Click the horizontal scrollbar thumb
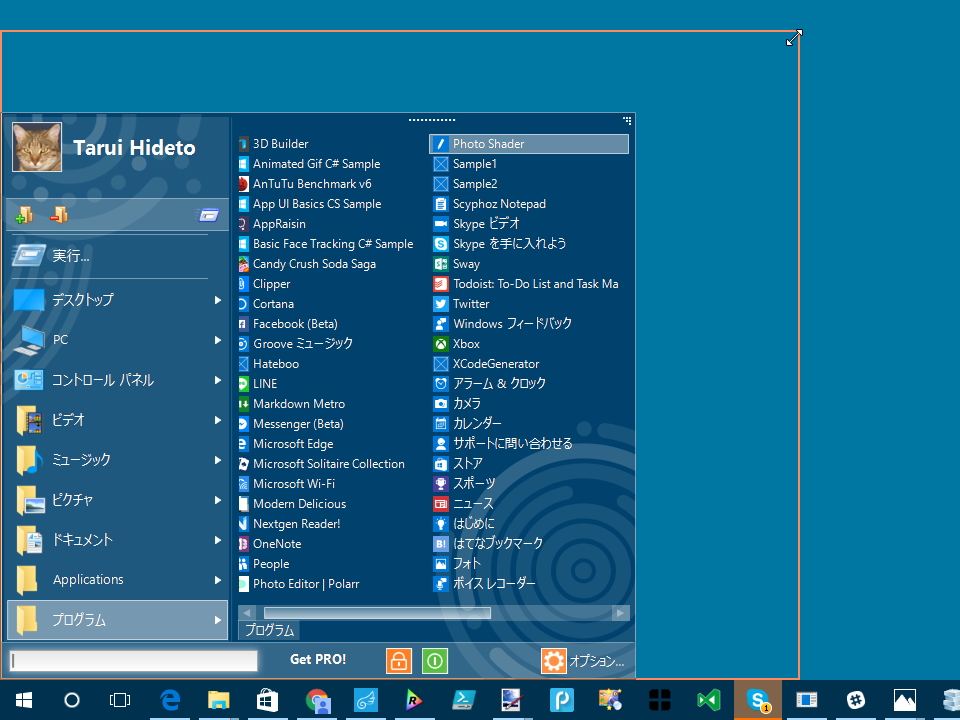Screen dimensions: 960x720 [x=377, y=613]
